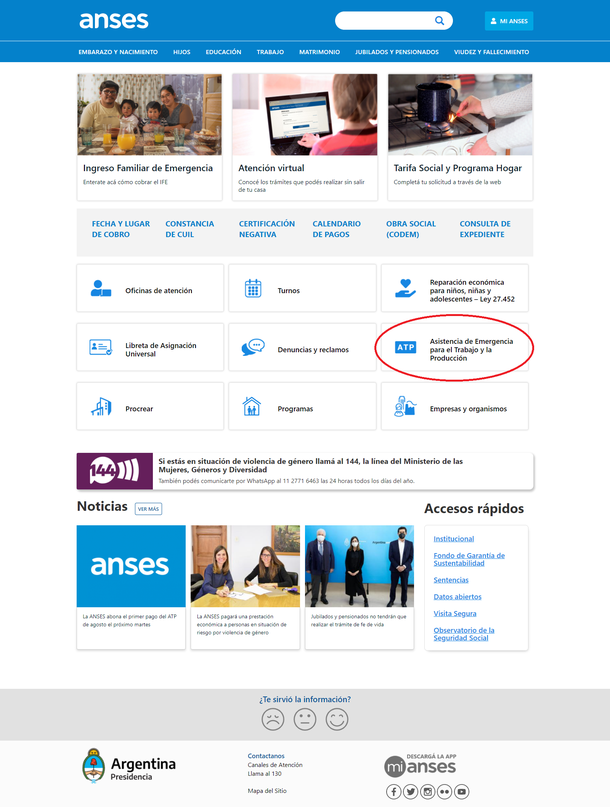610x807 pixels.
Task: Click the ATP badge icon
Action: [x=405, y=347]
